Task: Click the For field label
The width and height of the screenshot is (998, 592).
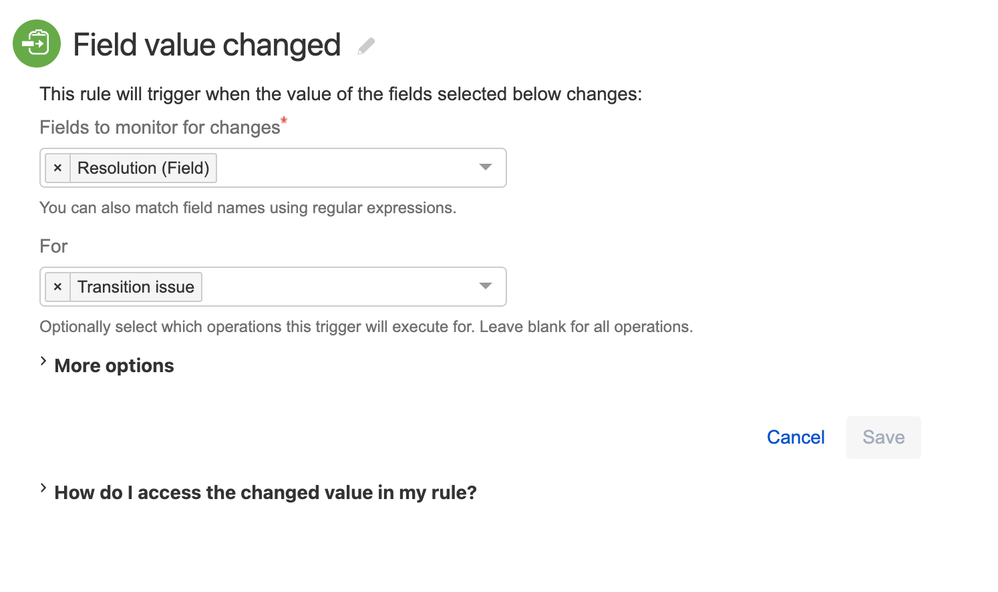Action: 54,246
